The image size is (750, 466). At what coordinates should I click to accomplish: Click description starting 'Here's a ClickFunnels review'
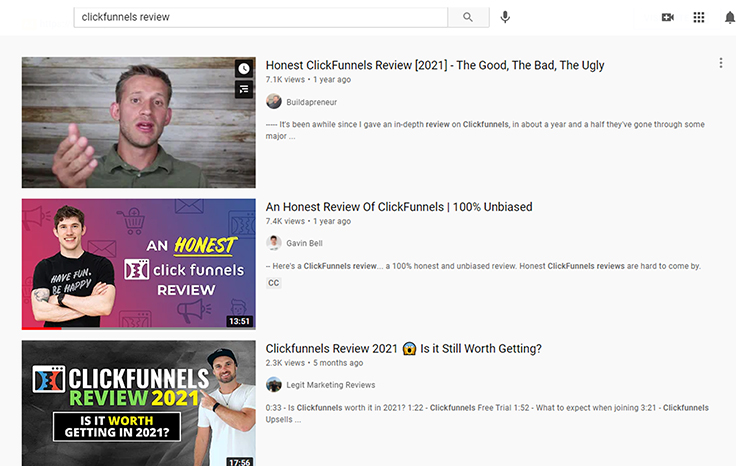click(x=483, y=266)
